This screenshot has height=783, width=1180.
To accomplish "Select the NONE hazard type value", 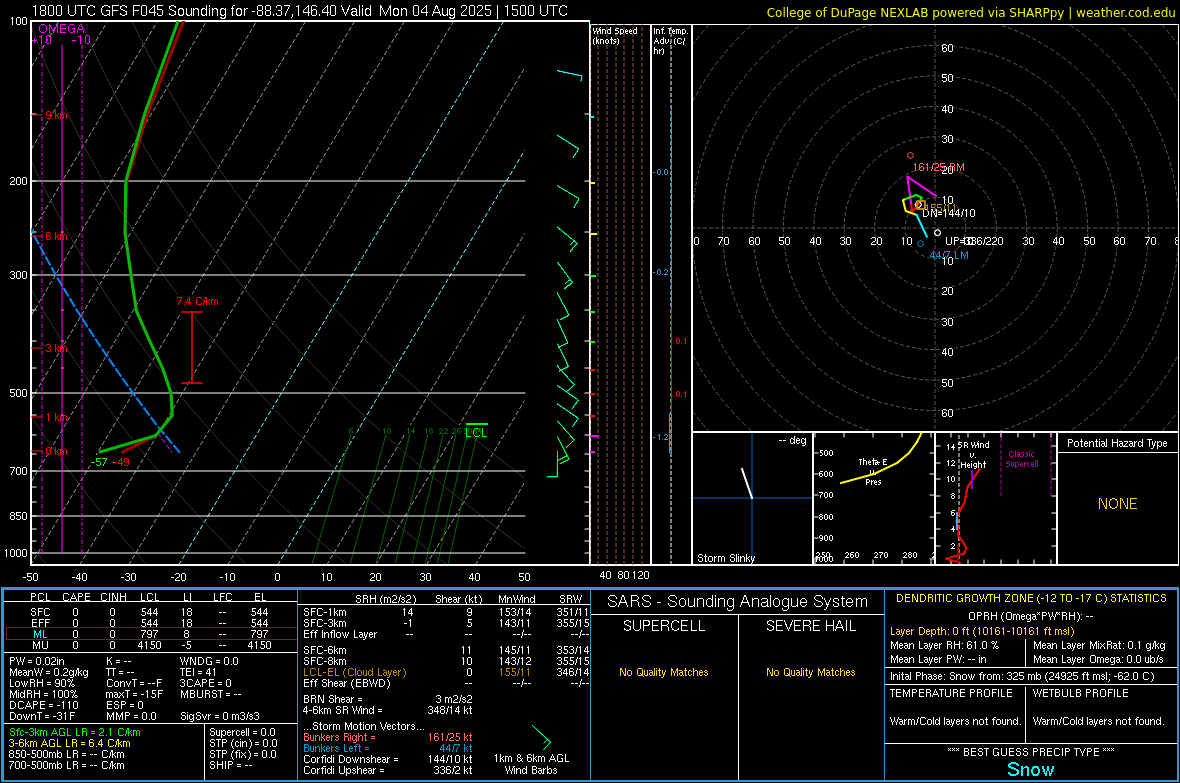I will (x=1117, y=504).
